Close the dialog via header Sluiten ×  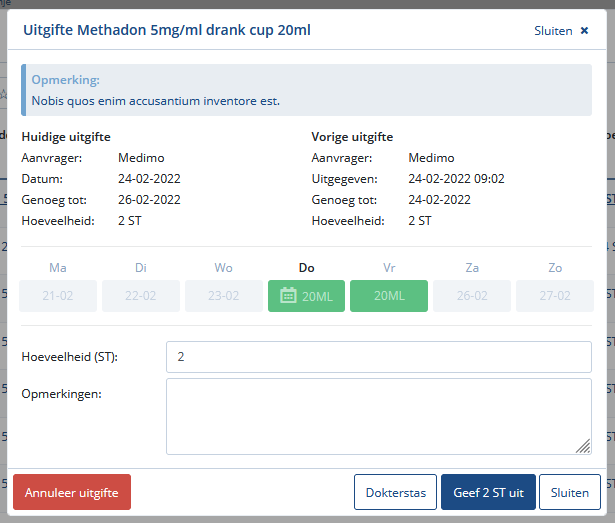pos(561,31)
